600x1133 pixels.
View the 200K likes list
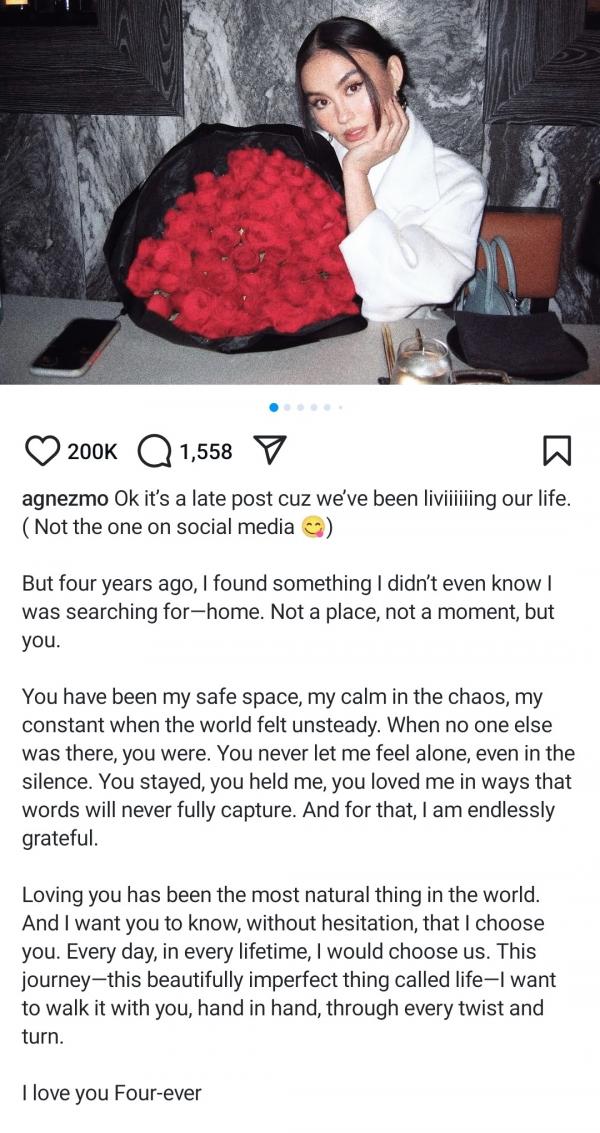tap(92, 452)
